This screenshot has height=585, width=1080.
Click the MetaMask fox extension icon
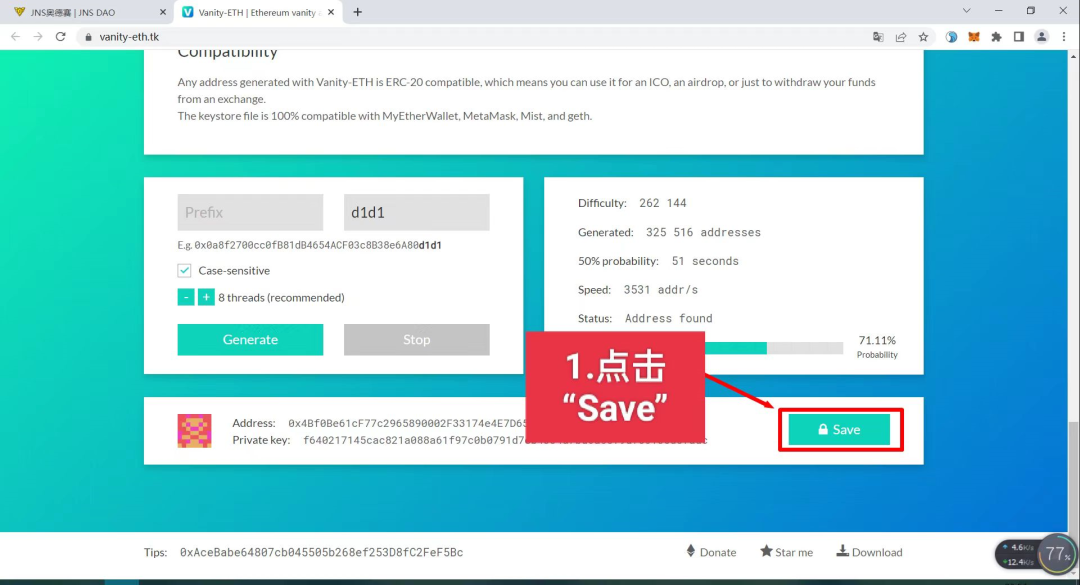973,37
